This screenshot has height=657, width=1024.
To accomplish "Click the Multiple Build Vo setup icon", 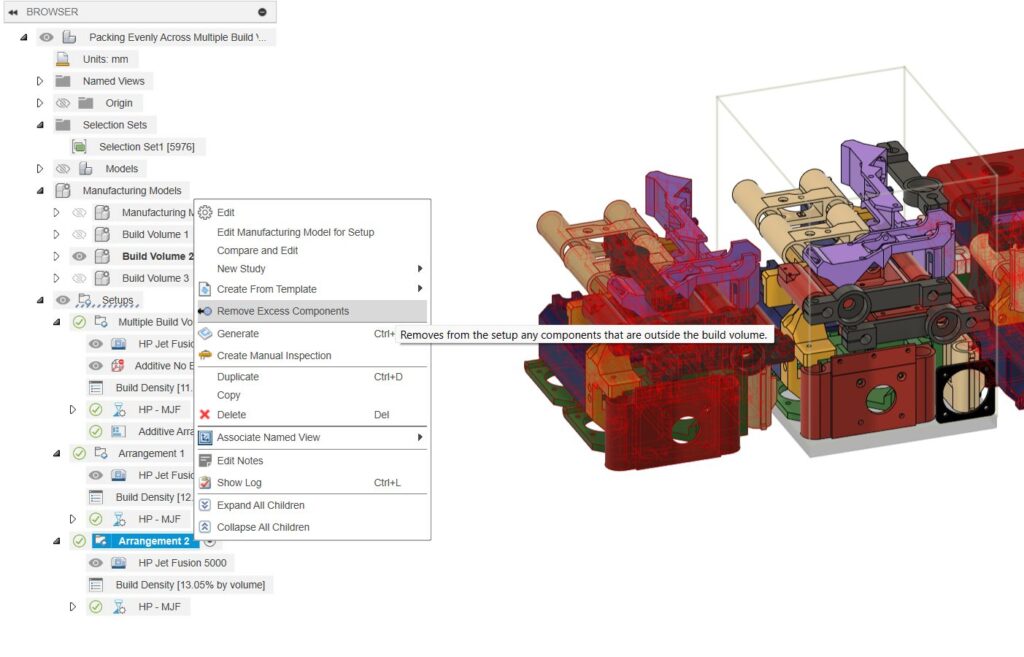I will coord(101,322).
